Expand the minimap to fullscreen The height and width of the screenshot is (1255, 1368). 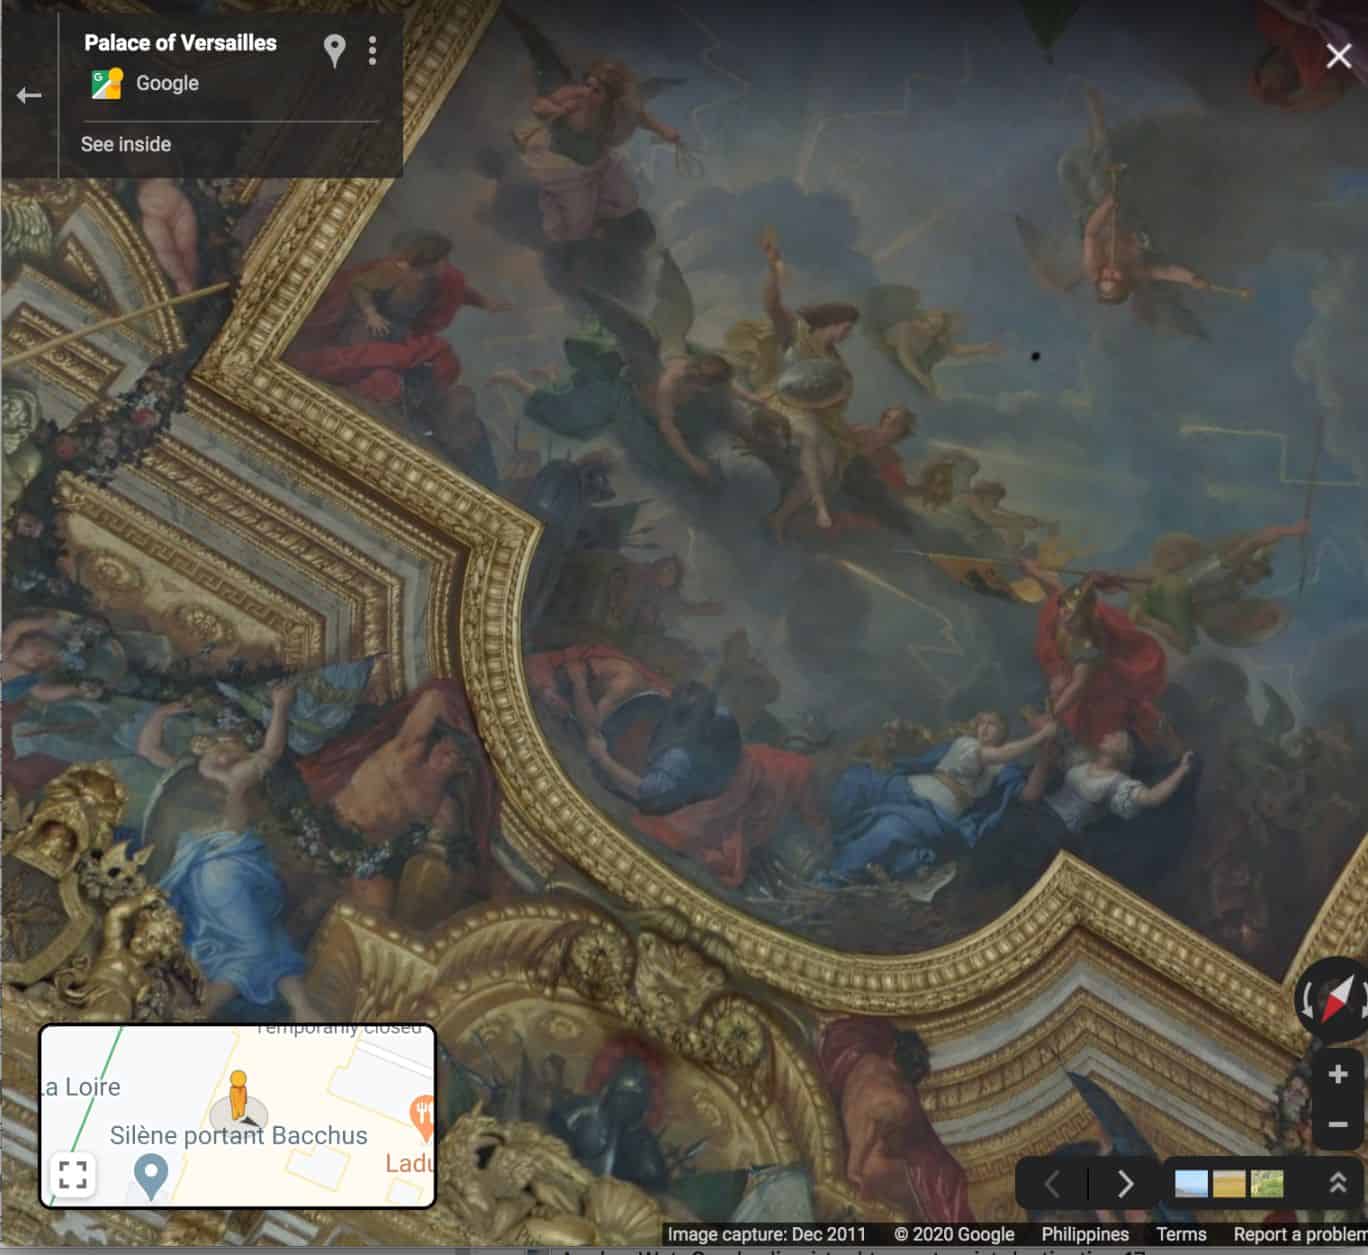(x=73, y=1174)
